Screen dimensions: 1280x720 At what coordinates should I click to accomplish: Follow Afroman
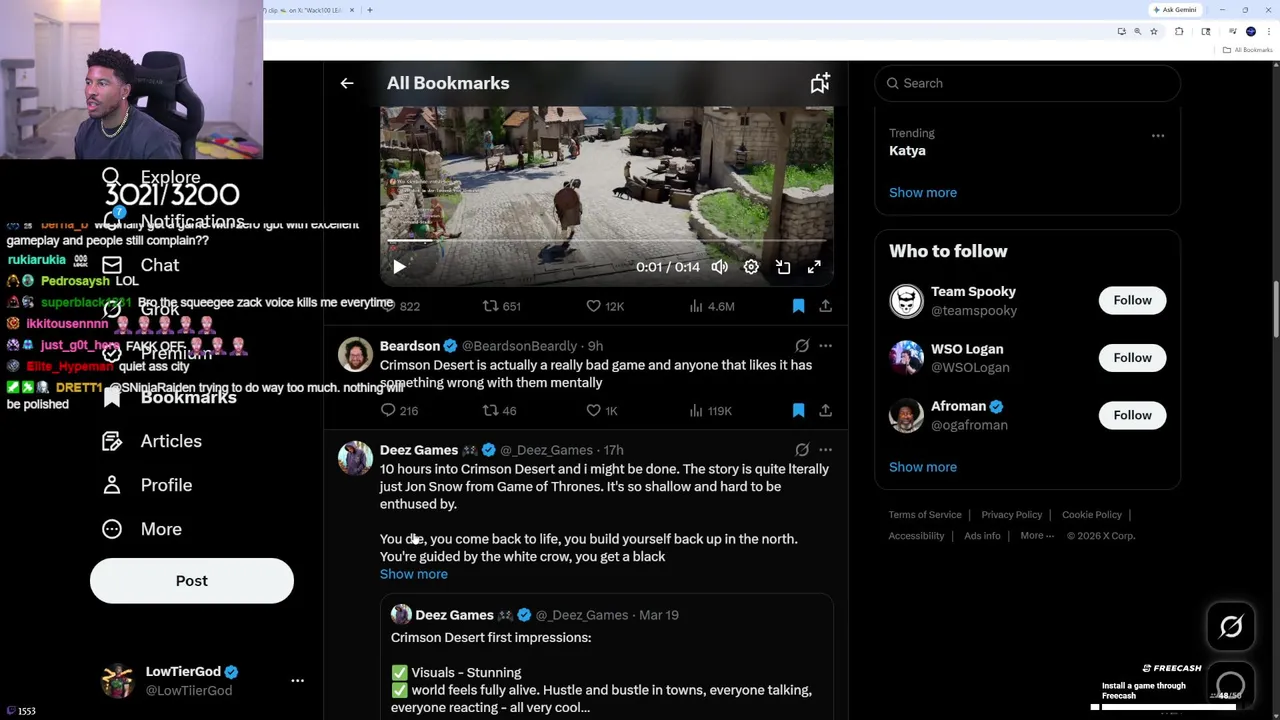click(1132, 415)
